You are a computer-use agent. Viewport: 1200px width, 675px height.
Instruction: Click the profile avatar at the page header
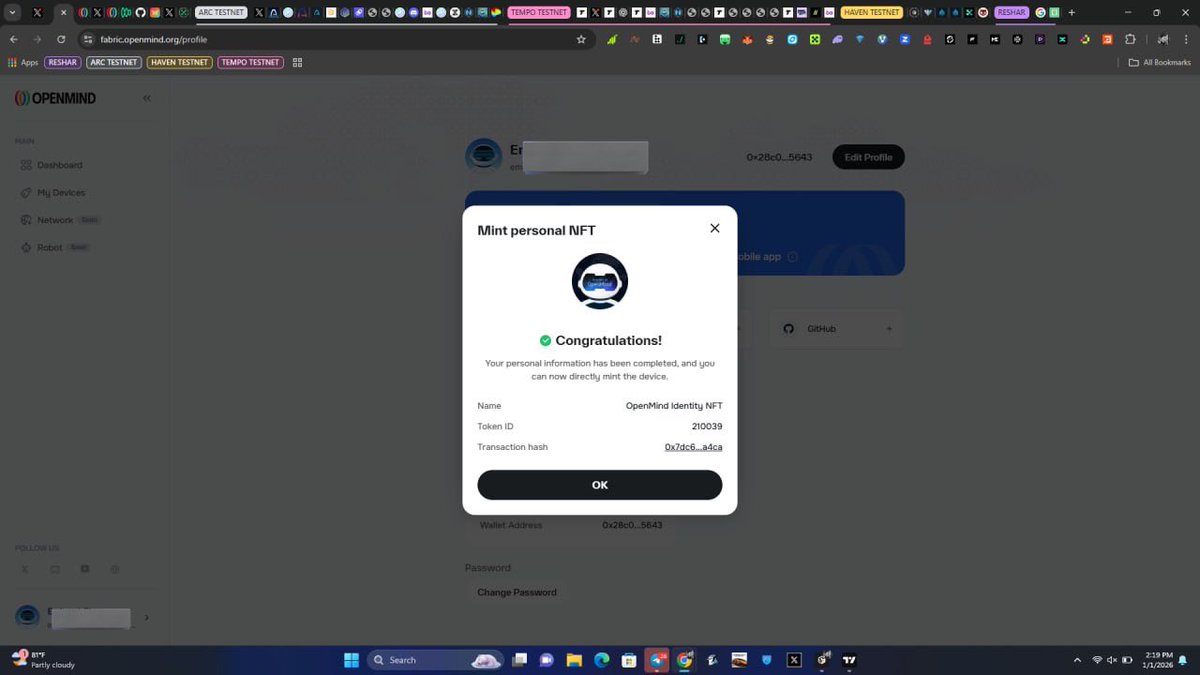tap(484, 157)
